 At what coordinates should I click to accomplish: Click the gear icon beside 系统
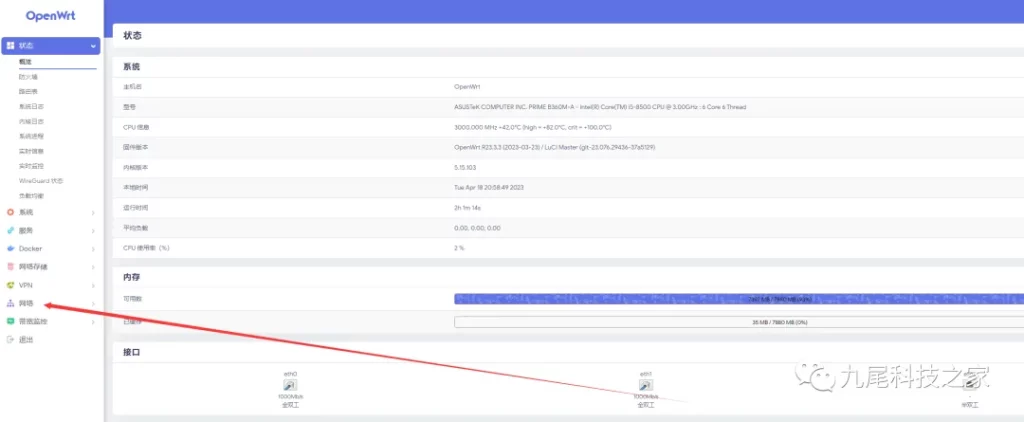click(10, 212)
